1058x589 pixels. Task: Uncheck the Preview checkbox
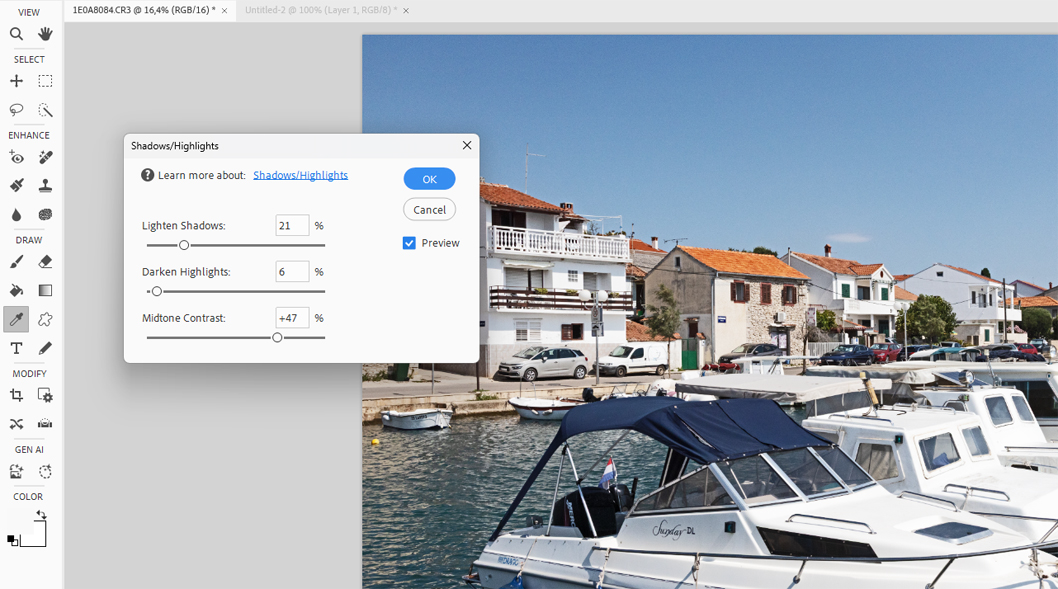click(409, 243)
